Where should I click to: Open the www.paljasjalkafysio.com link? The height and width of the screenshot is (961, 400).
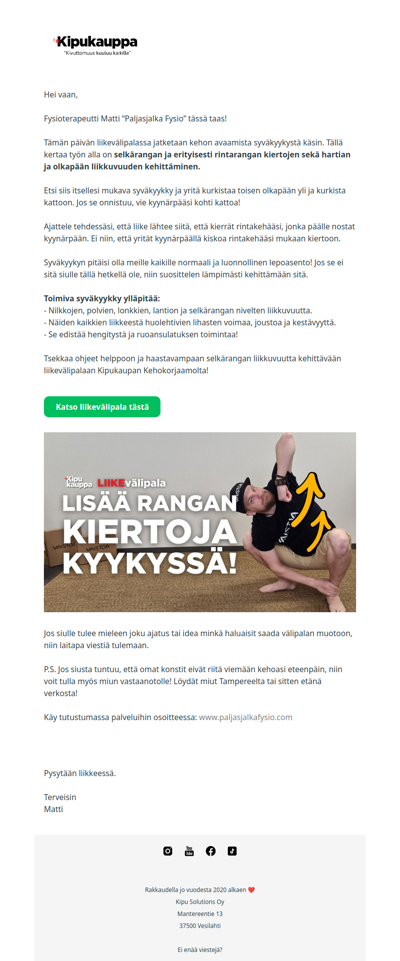click(246, 716)
